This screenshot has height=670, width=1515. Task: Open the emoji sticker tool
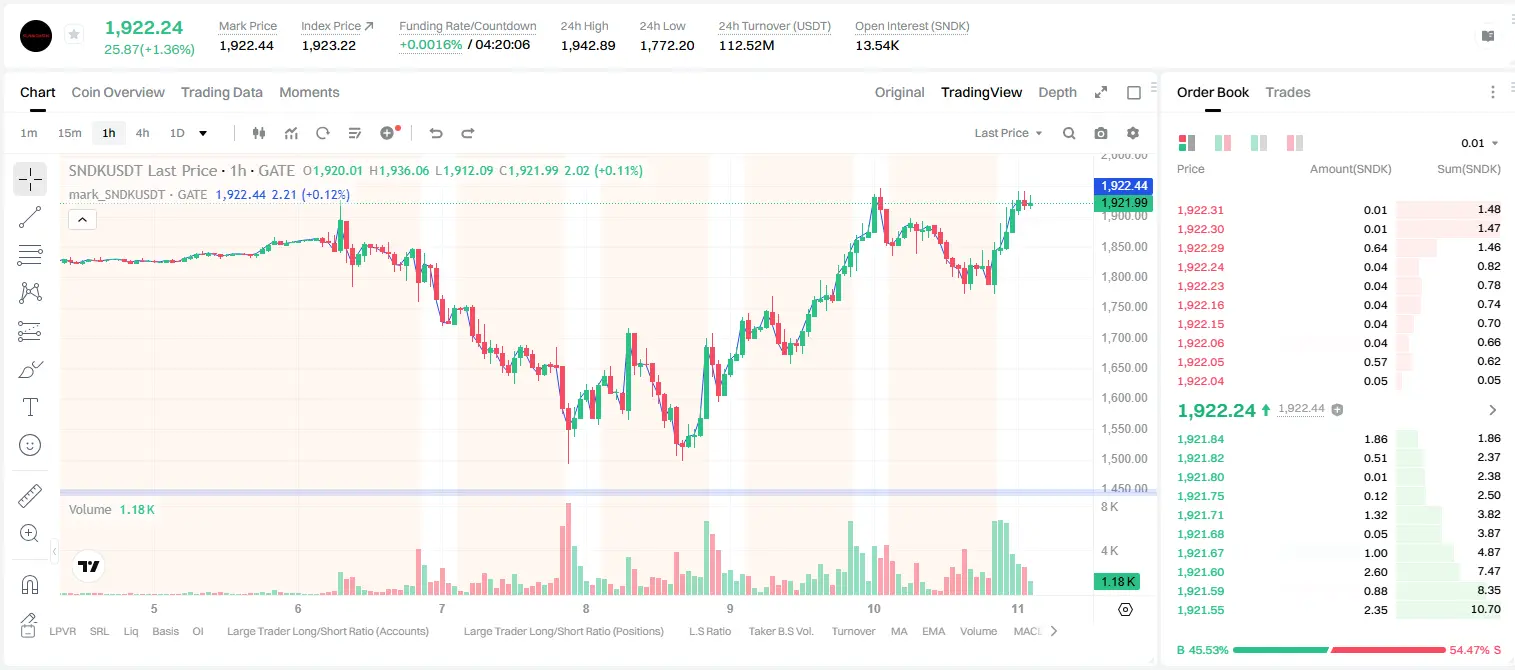(30, 445)
